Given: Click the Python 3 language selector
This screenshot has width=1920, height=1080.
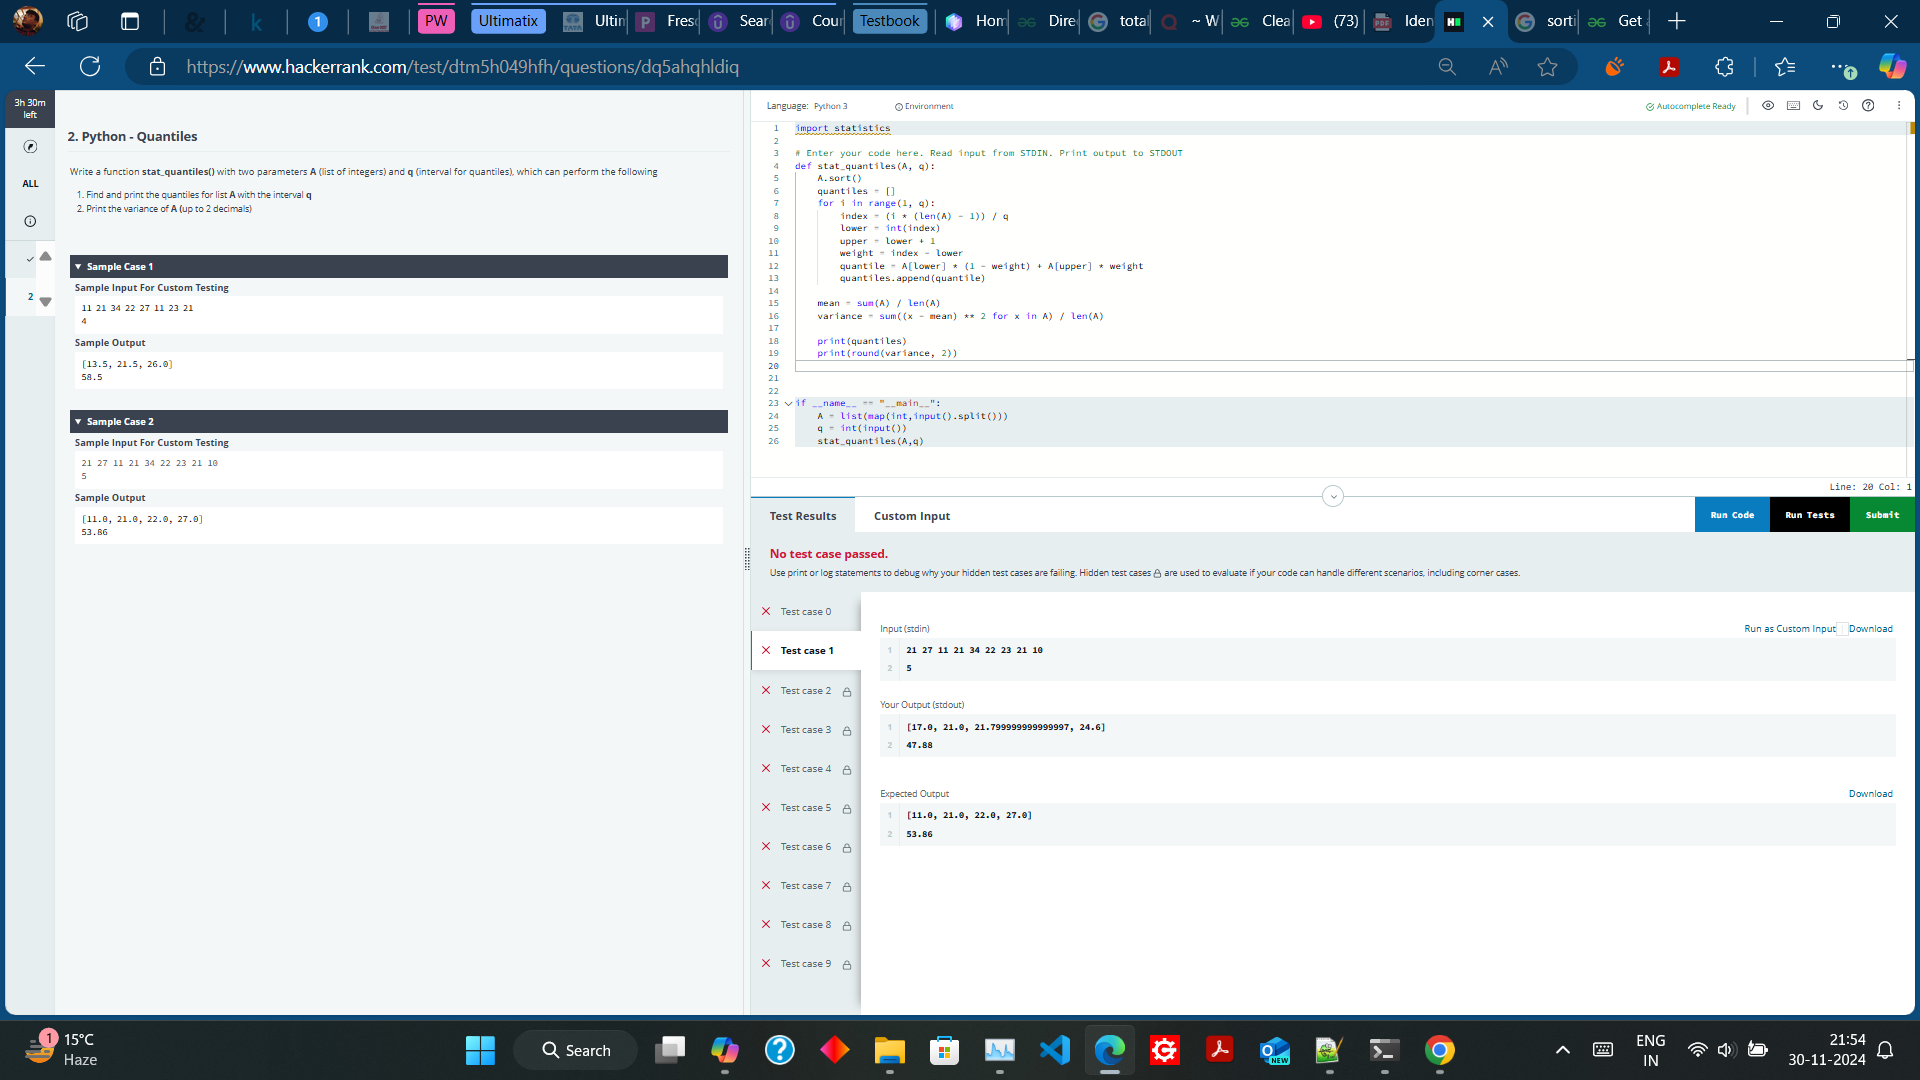Looking at the screenshot, I should pyautogui.click(x=829, y=105).
